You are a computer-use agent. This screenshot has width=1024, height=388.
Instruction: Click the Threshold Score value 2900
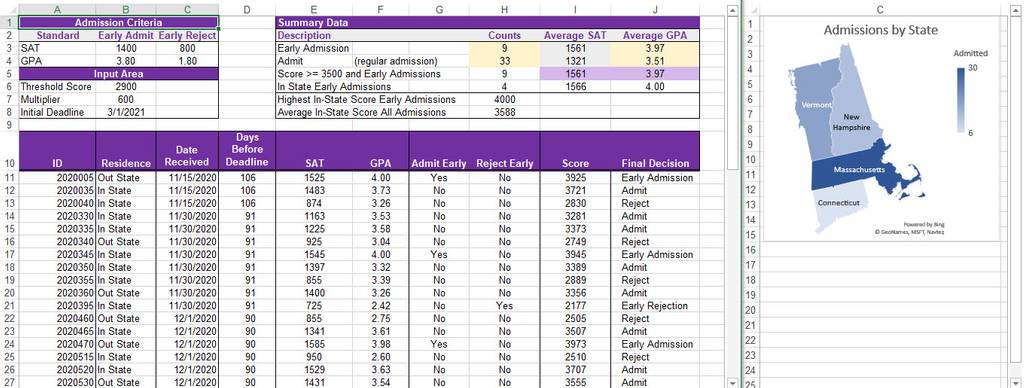pyautogui.click(x=125, y=86)
